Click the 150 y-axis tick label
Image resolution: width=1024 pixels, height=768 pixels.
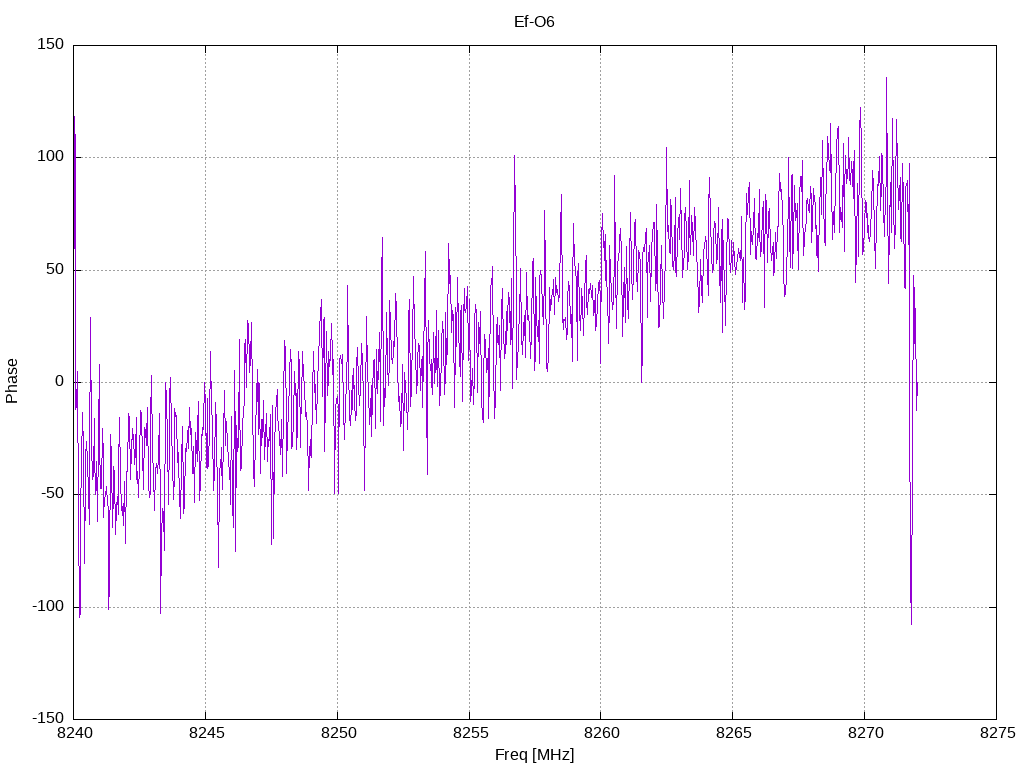coord(51,44)
